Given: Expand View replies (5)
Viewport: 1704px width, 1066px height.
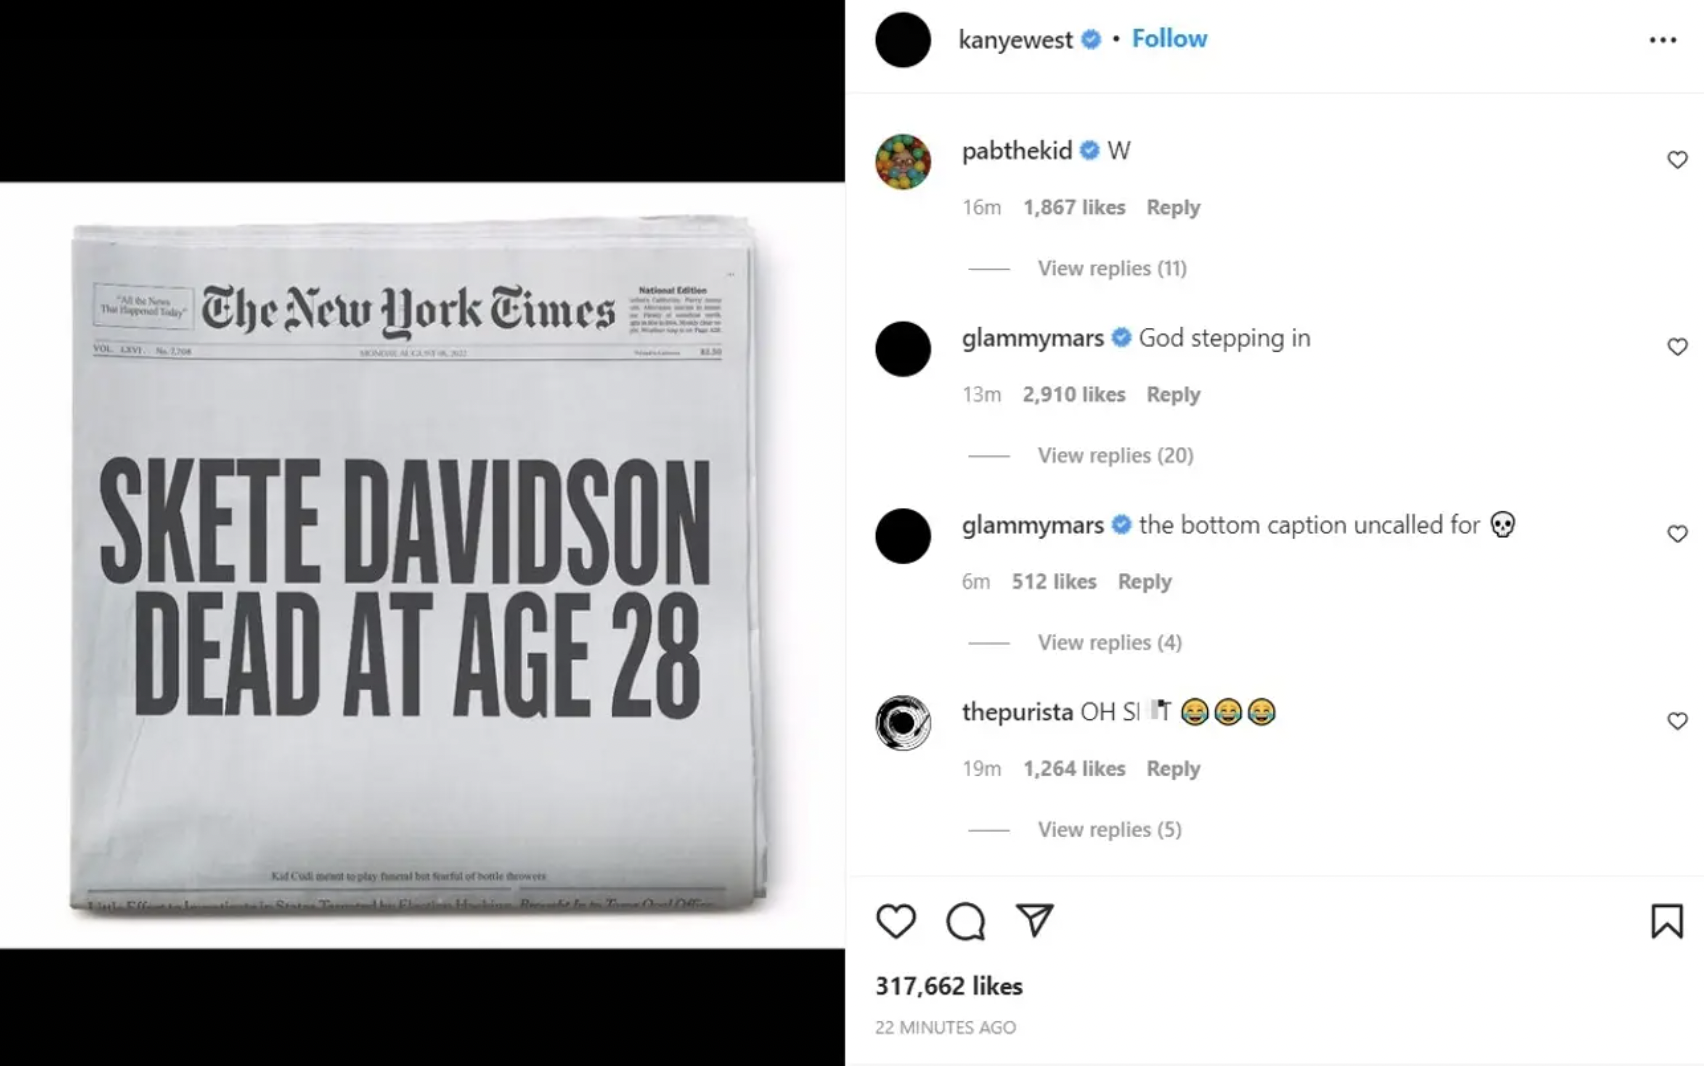Looking at the screenshot, I should 1109,829.
